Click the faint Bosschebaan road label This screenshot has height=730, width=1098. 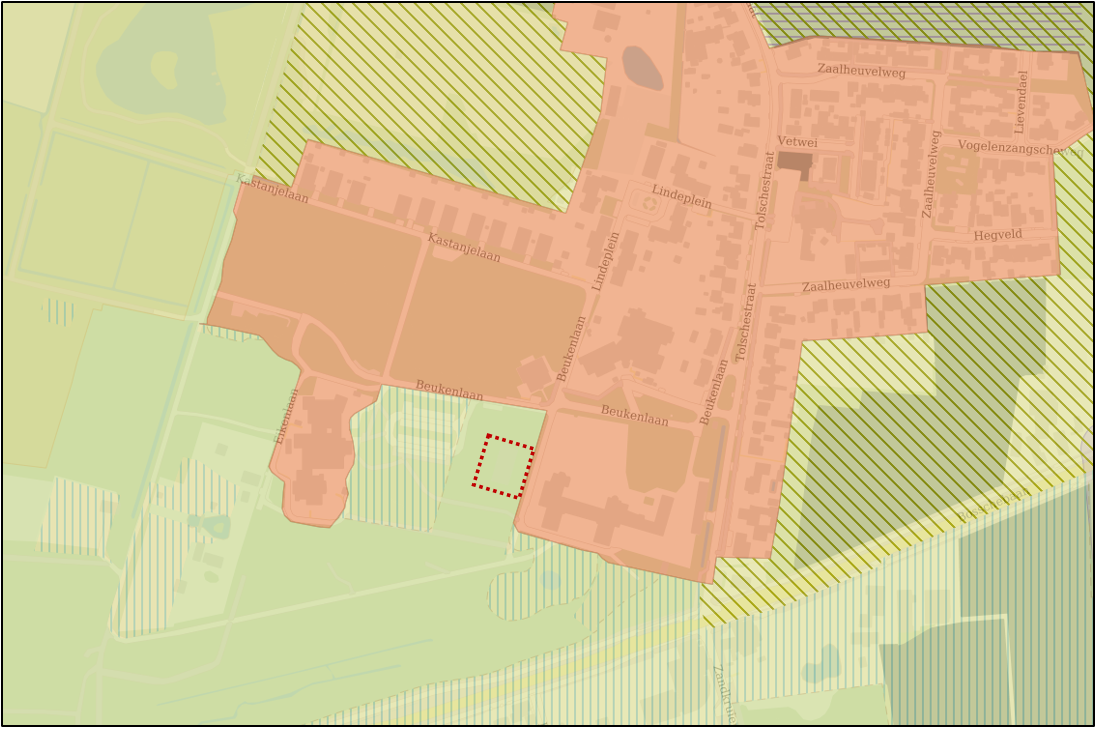click(x=994, y=505)
